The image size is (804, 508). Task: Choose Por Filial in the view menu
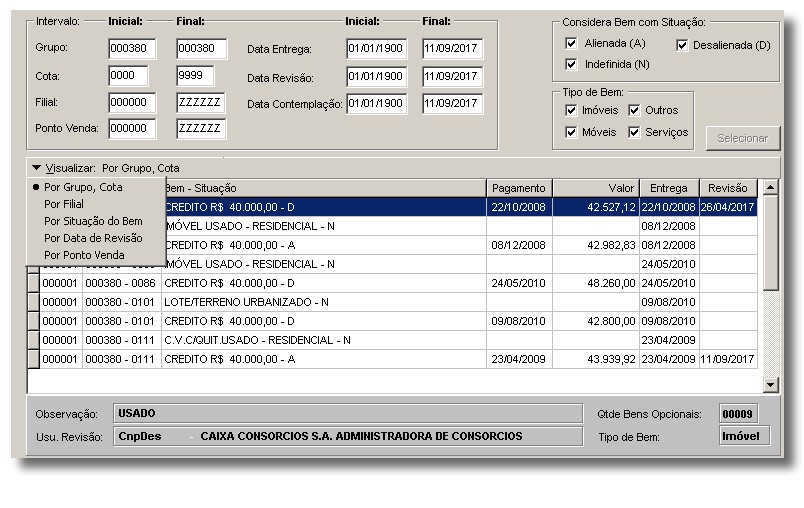tap(64, 204)
